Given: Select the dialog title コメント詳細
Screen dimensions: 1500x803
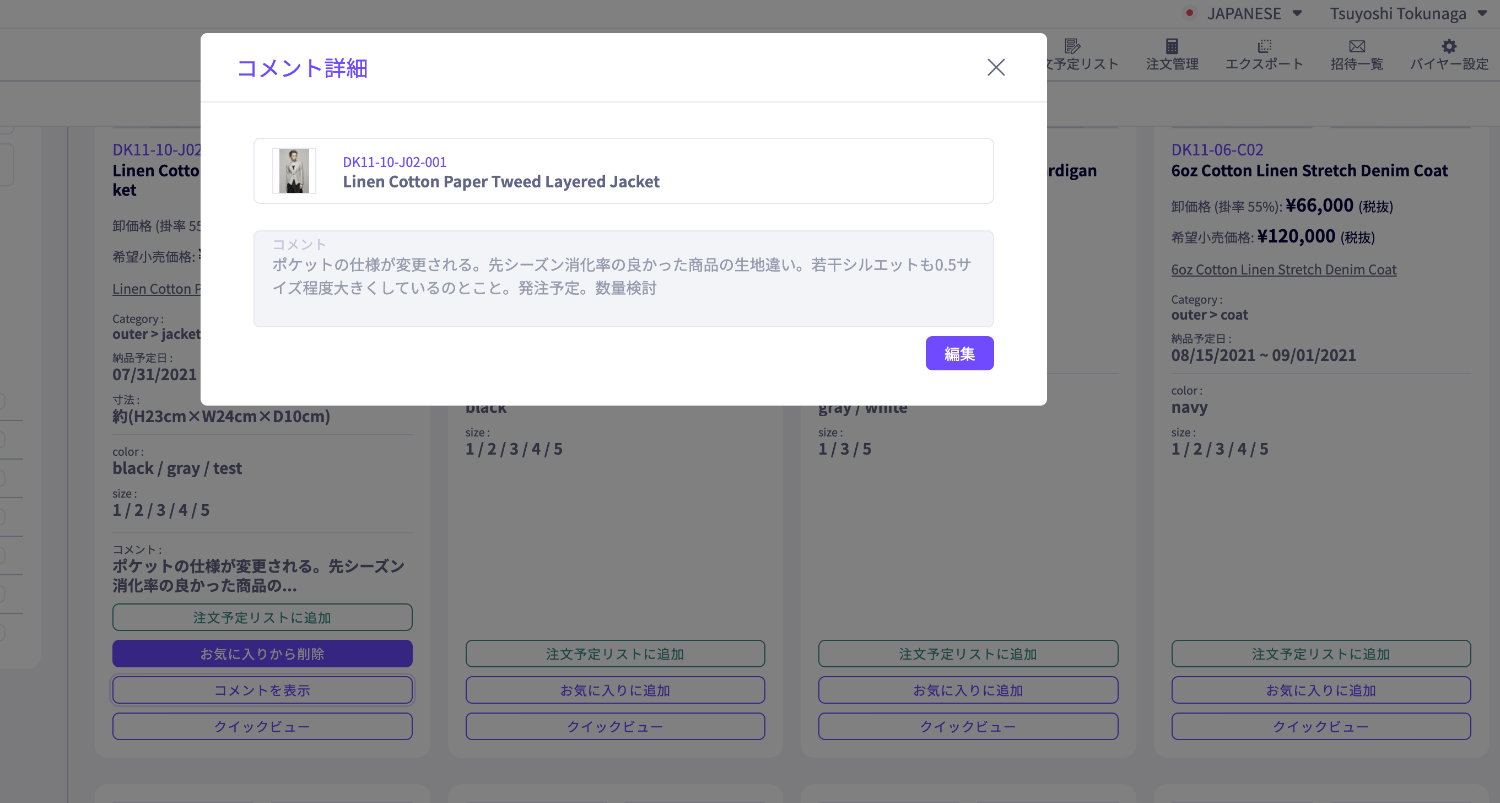Looking at the screenshot, I should [x=302, y=68].
